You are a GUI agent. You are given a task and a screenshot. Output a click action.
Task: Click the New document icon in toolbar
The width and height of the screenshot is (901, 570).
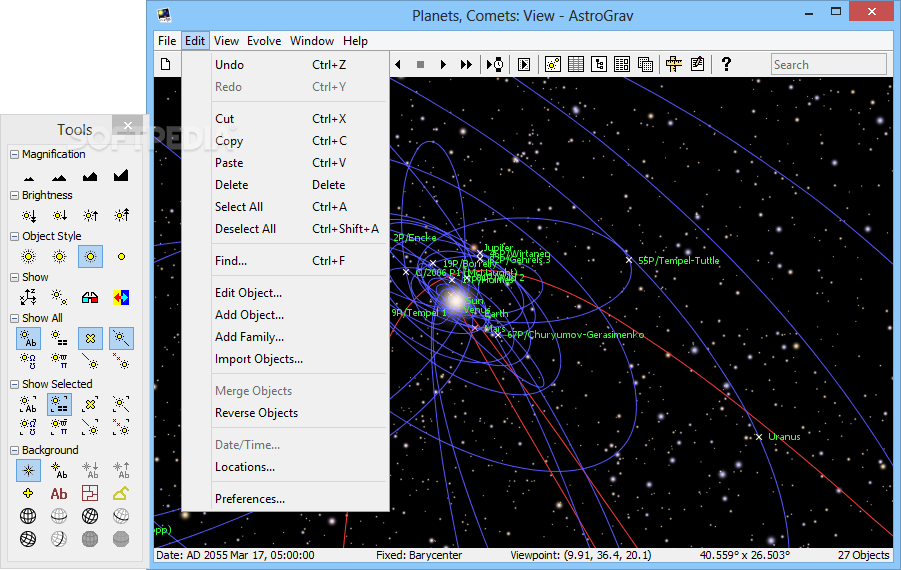[165, 64]
